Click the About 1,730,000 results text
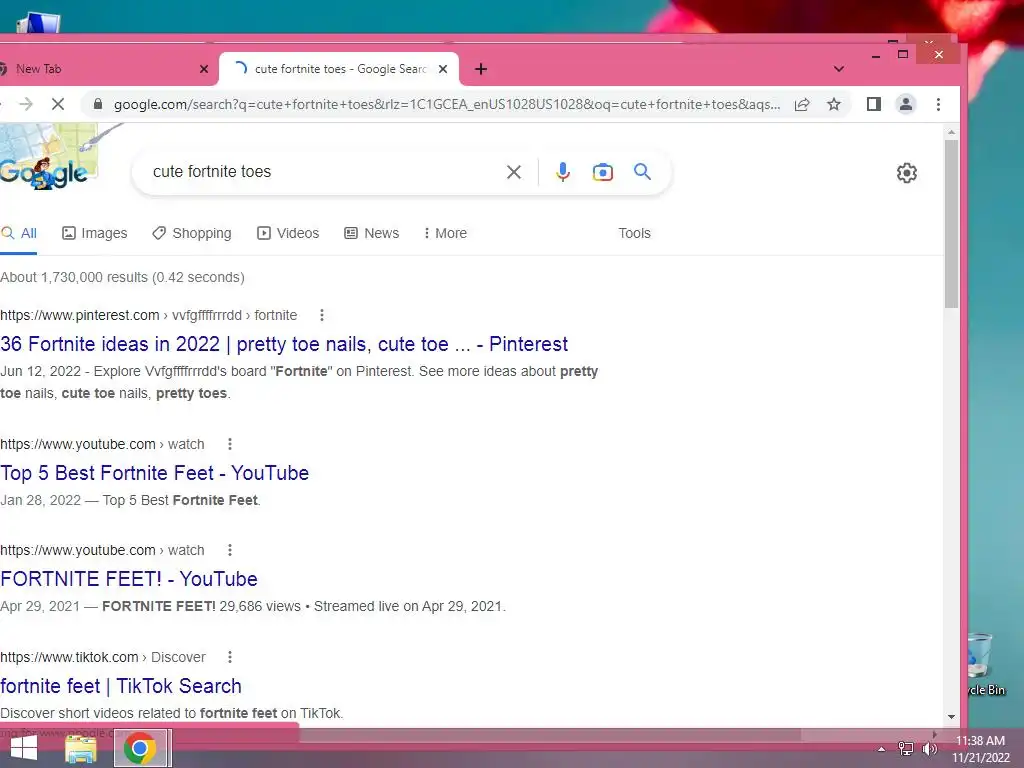The width and height of the screenshot is (1024, 768). point(122,278)
